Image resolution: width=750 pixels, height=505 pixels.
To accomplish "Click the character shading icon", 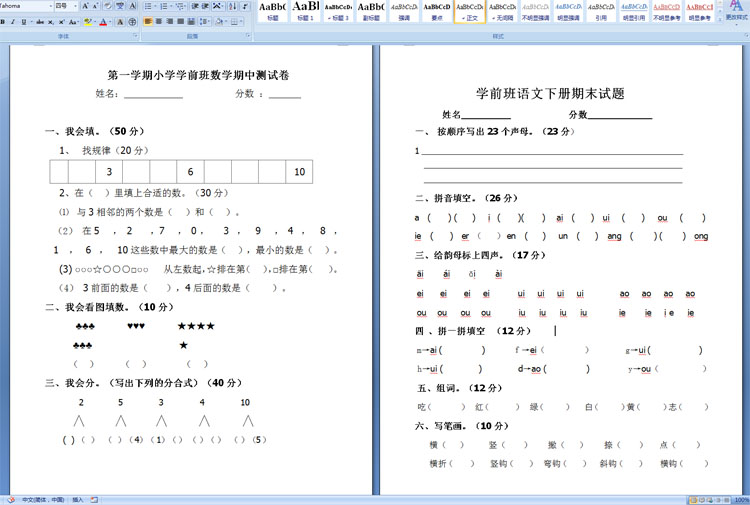I will tap(120, 22).
